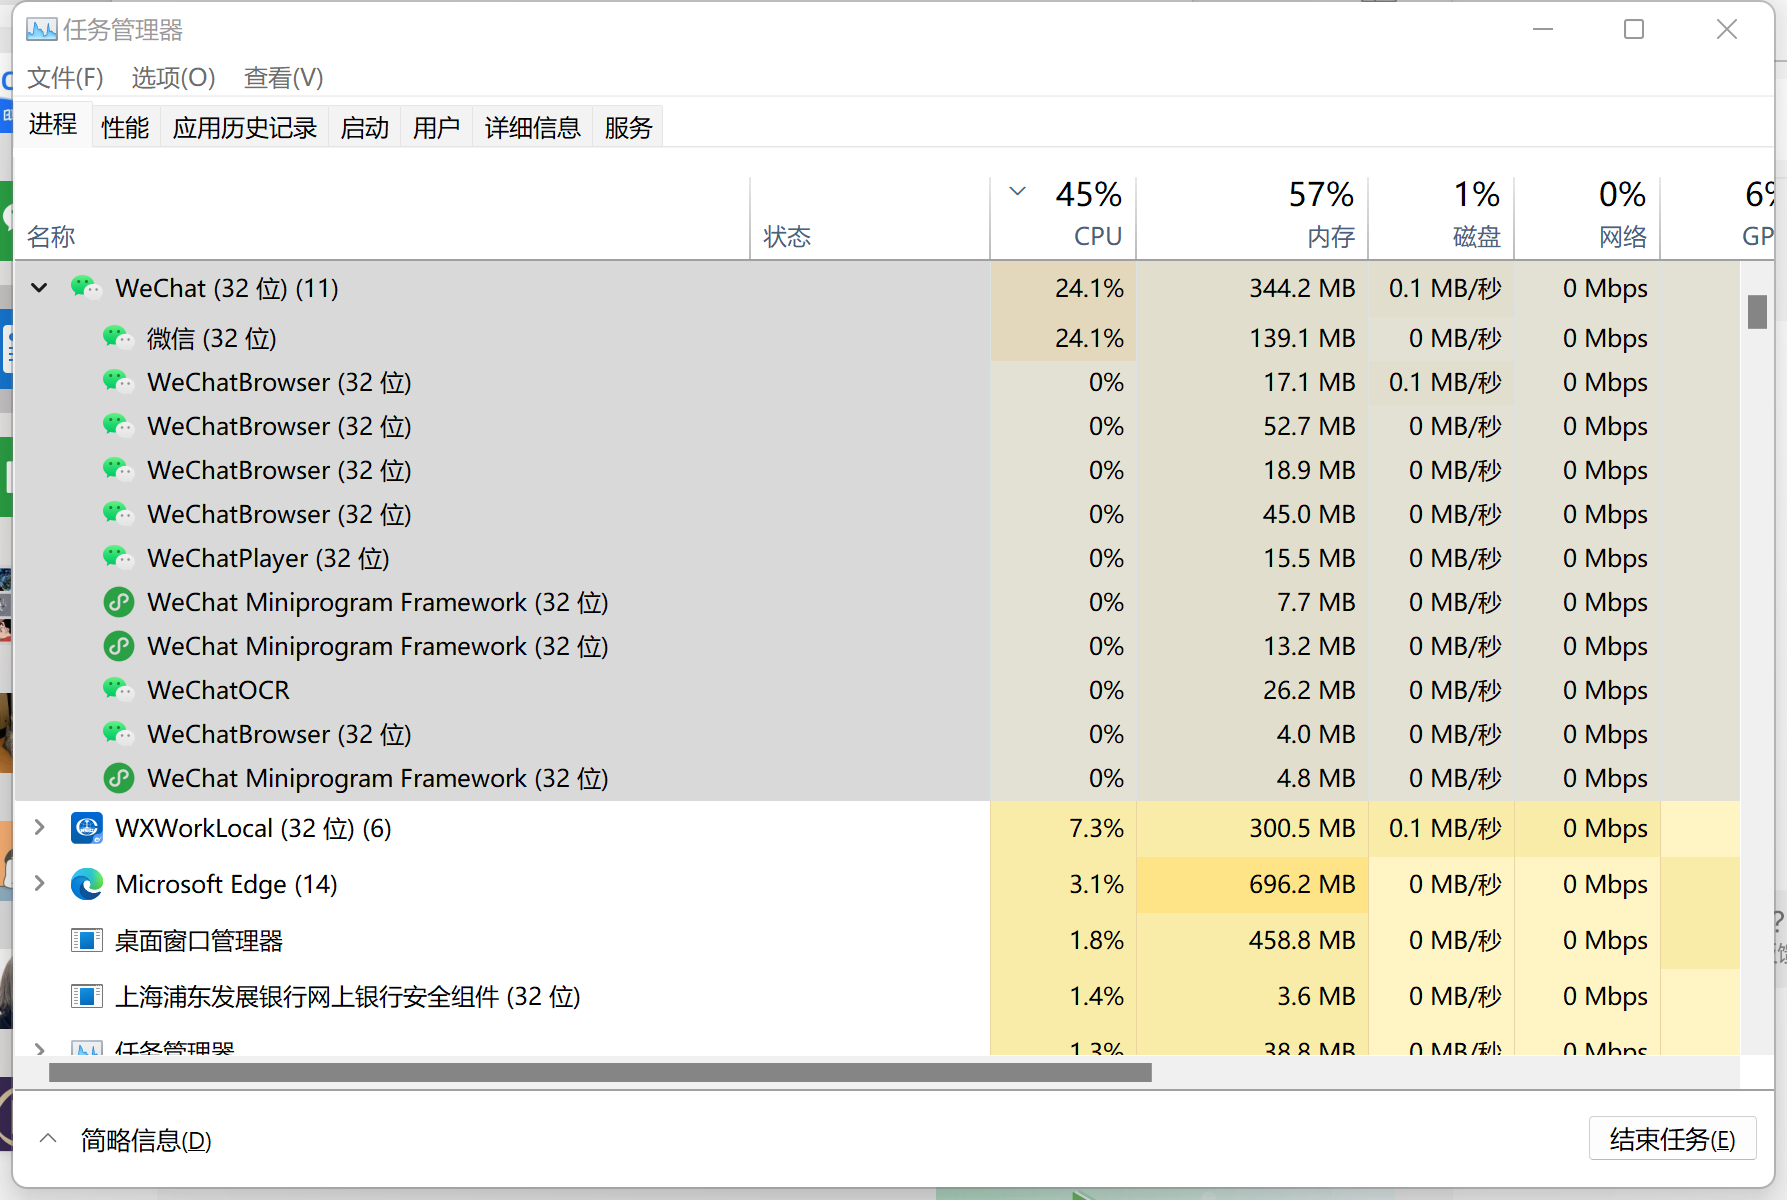Click the WeChat (32 位) (11) group icon
Screen dimensions: 1787x1200
tap(87, 288)
